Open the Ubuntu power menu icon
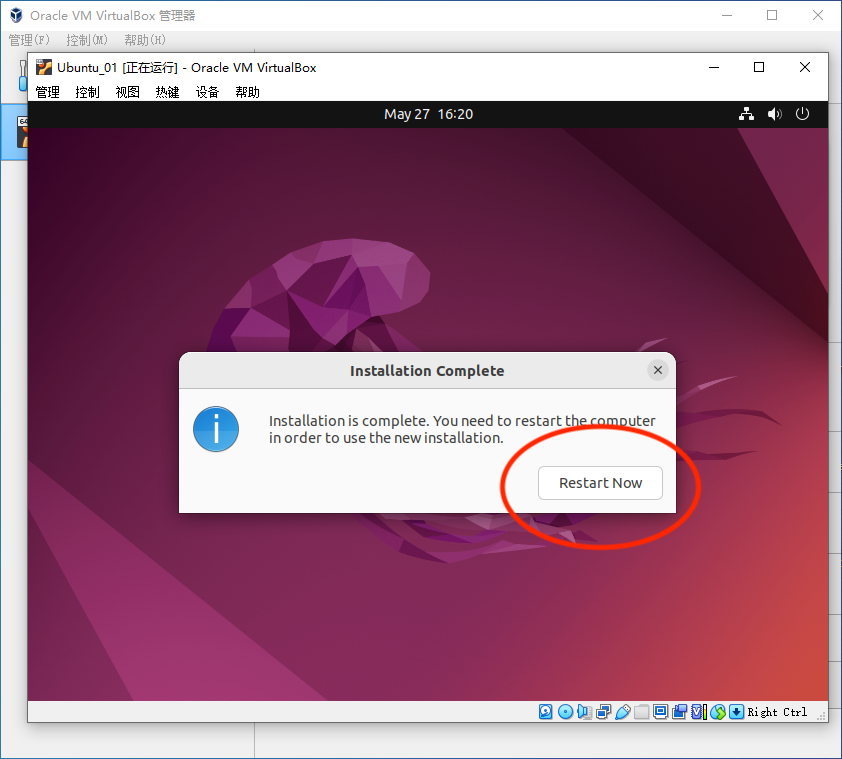This screenshot has width=842, height=759. coord(802,114)
